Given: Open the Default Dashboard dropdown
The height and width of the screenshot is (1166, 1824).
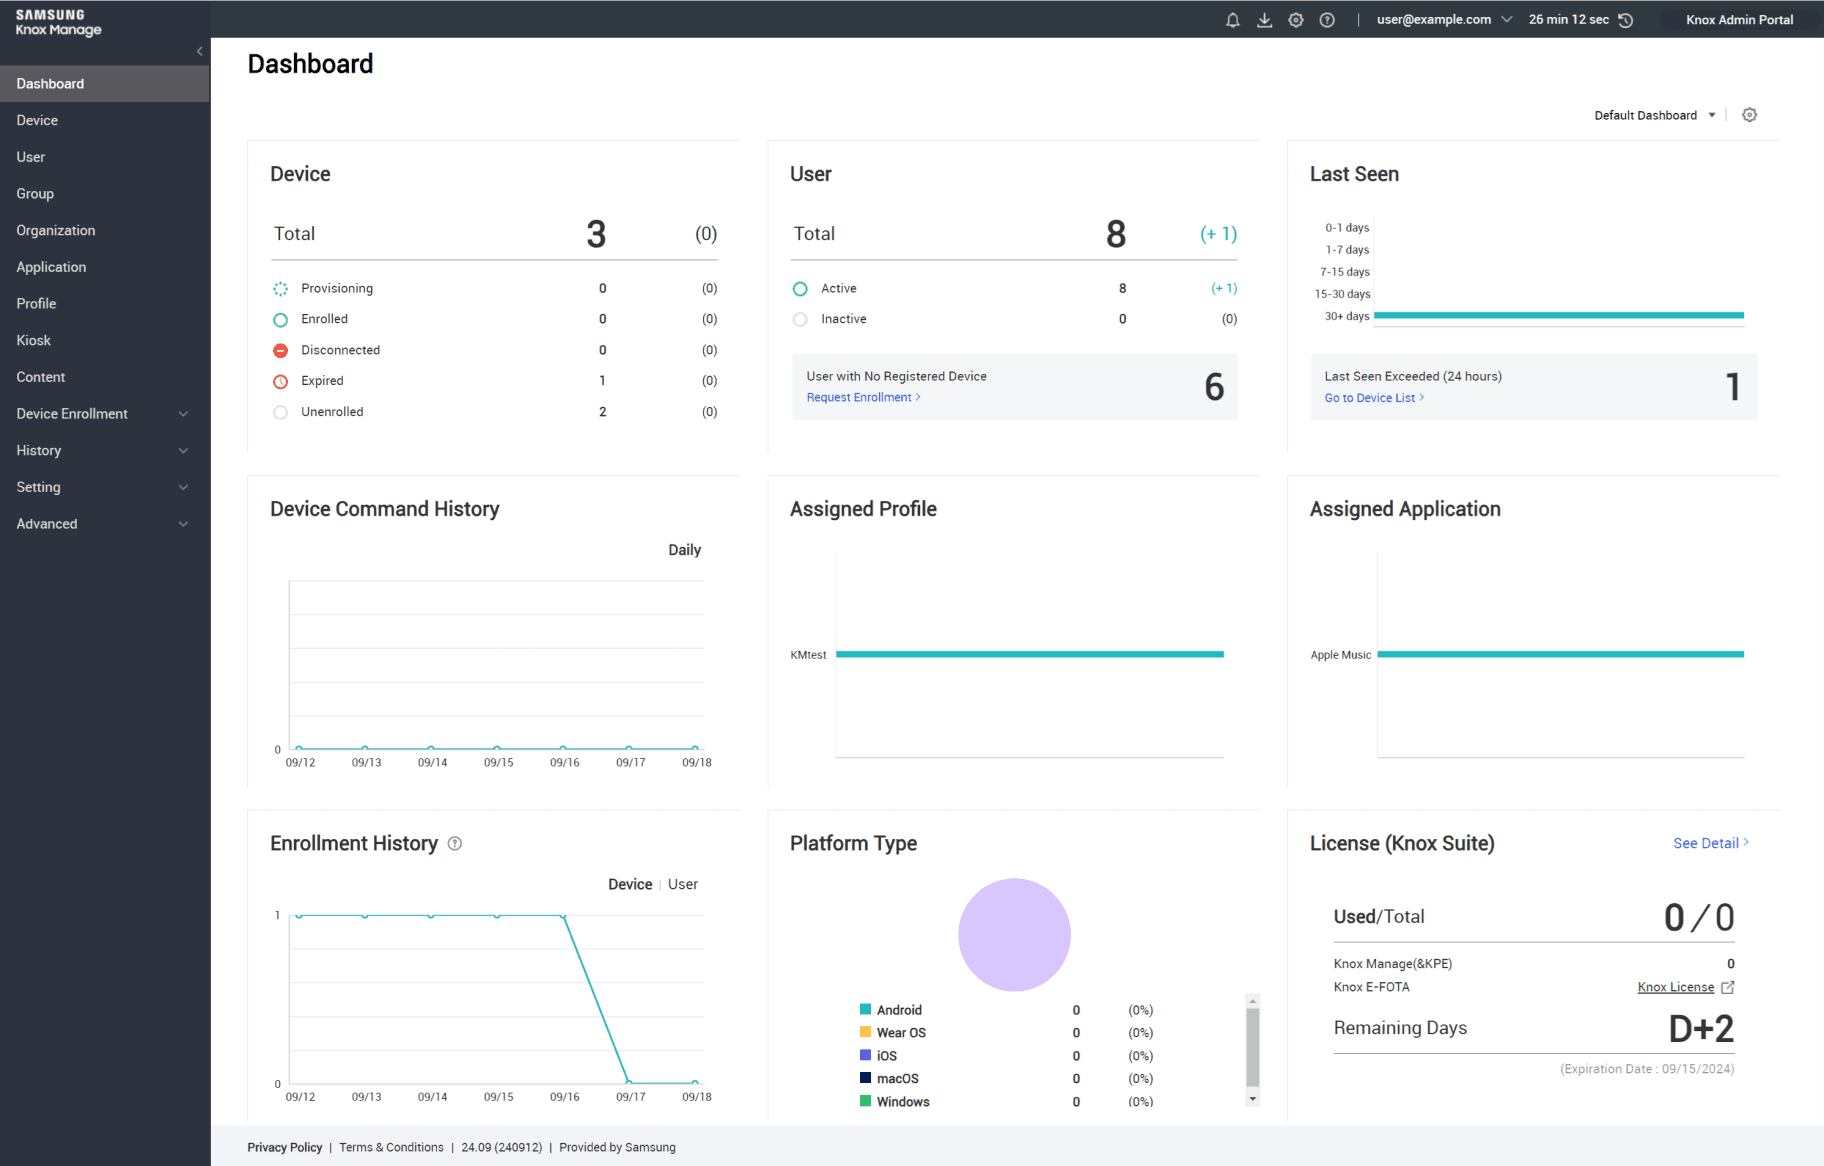Looking at the screenshot, I should coord(1654,115).
